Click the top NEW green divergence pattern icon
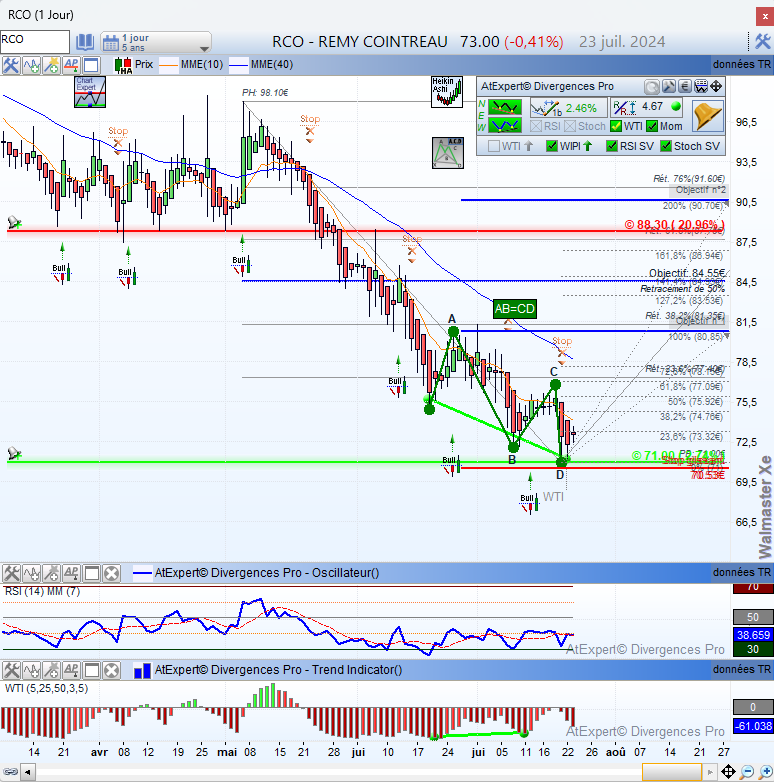The width and height of the screenshot is (774, 782). pyautogui.click(x=505, y=107)
